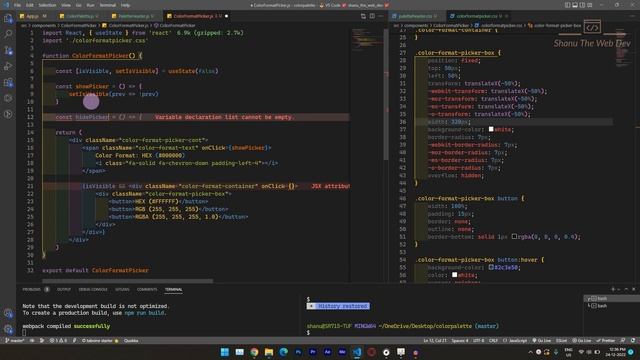
Task: Open After Effects from taskbar
Action: tap(327, 352)
